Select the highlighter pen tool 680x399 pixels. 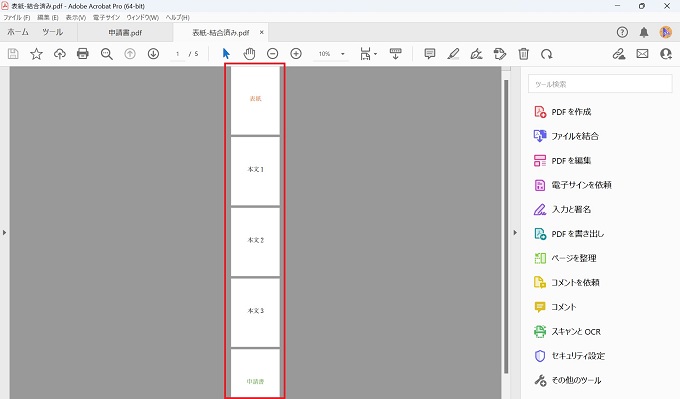453,54
